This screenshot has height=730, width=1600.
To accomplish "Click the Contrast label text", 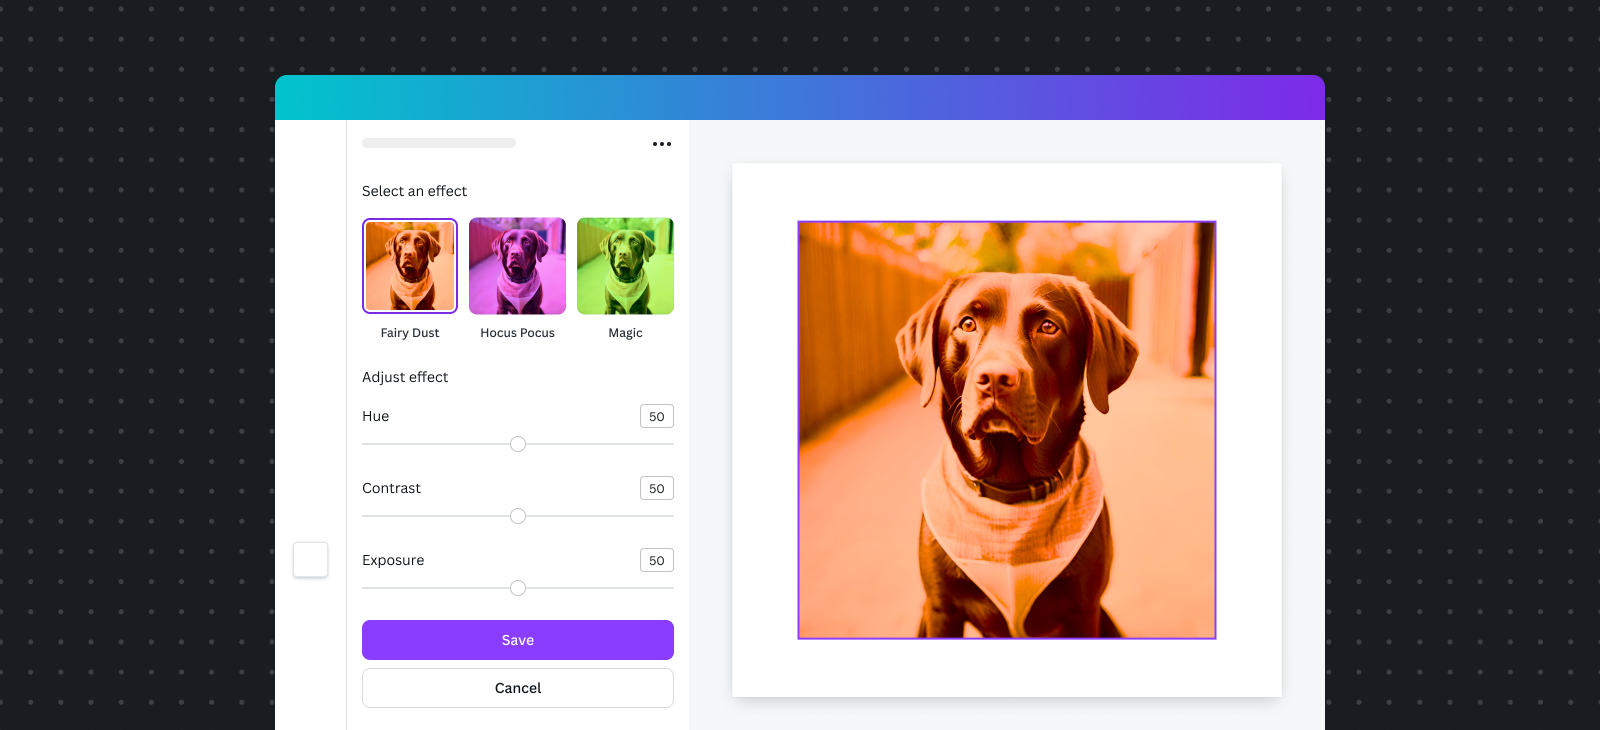I will pyautogui.click(x=391, y=488).
